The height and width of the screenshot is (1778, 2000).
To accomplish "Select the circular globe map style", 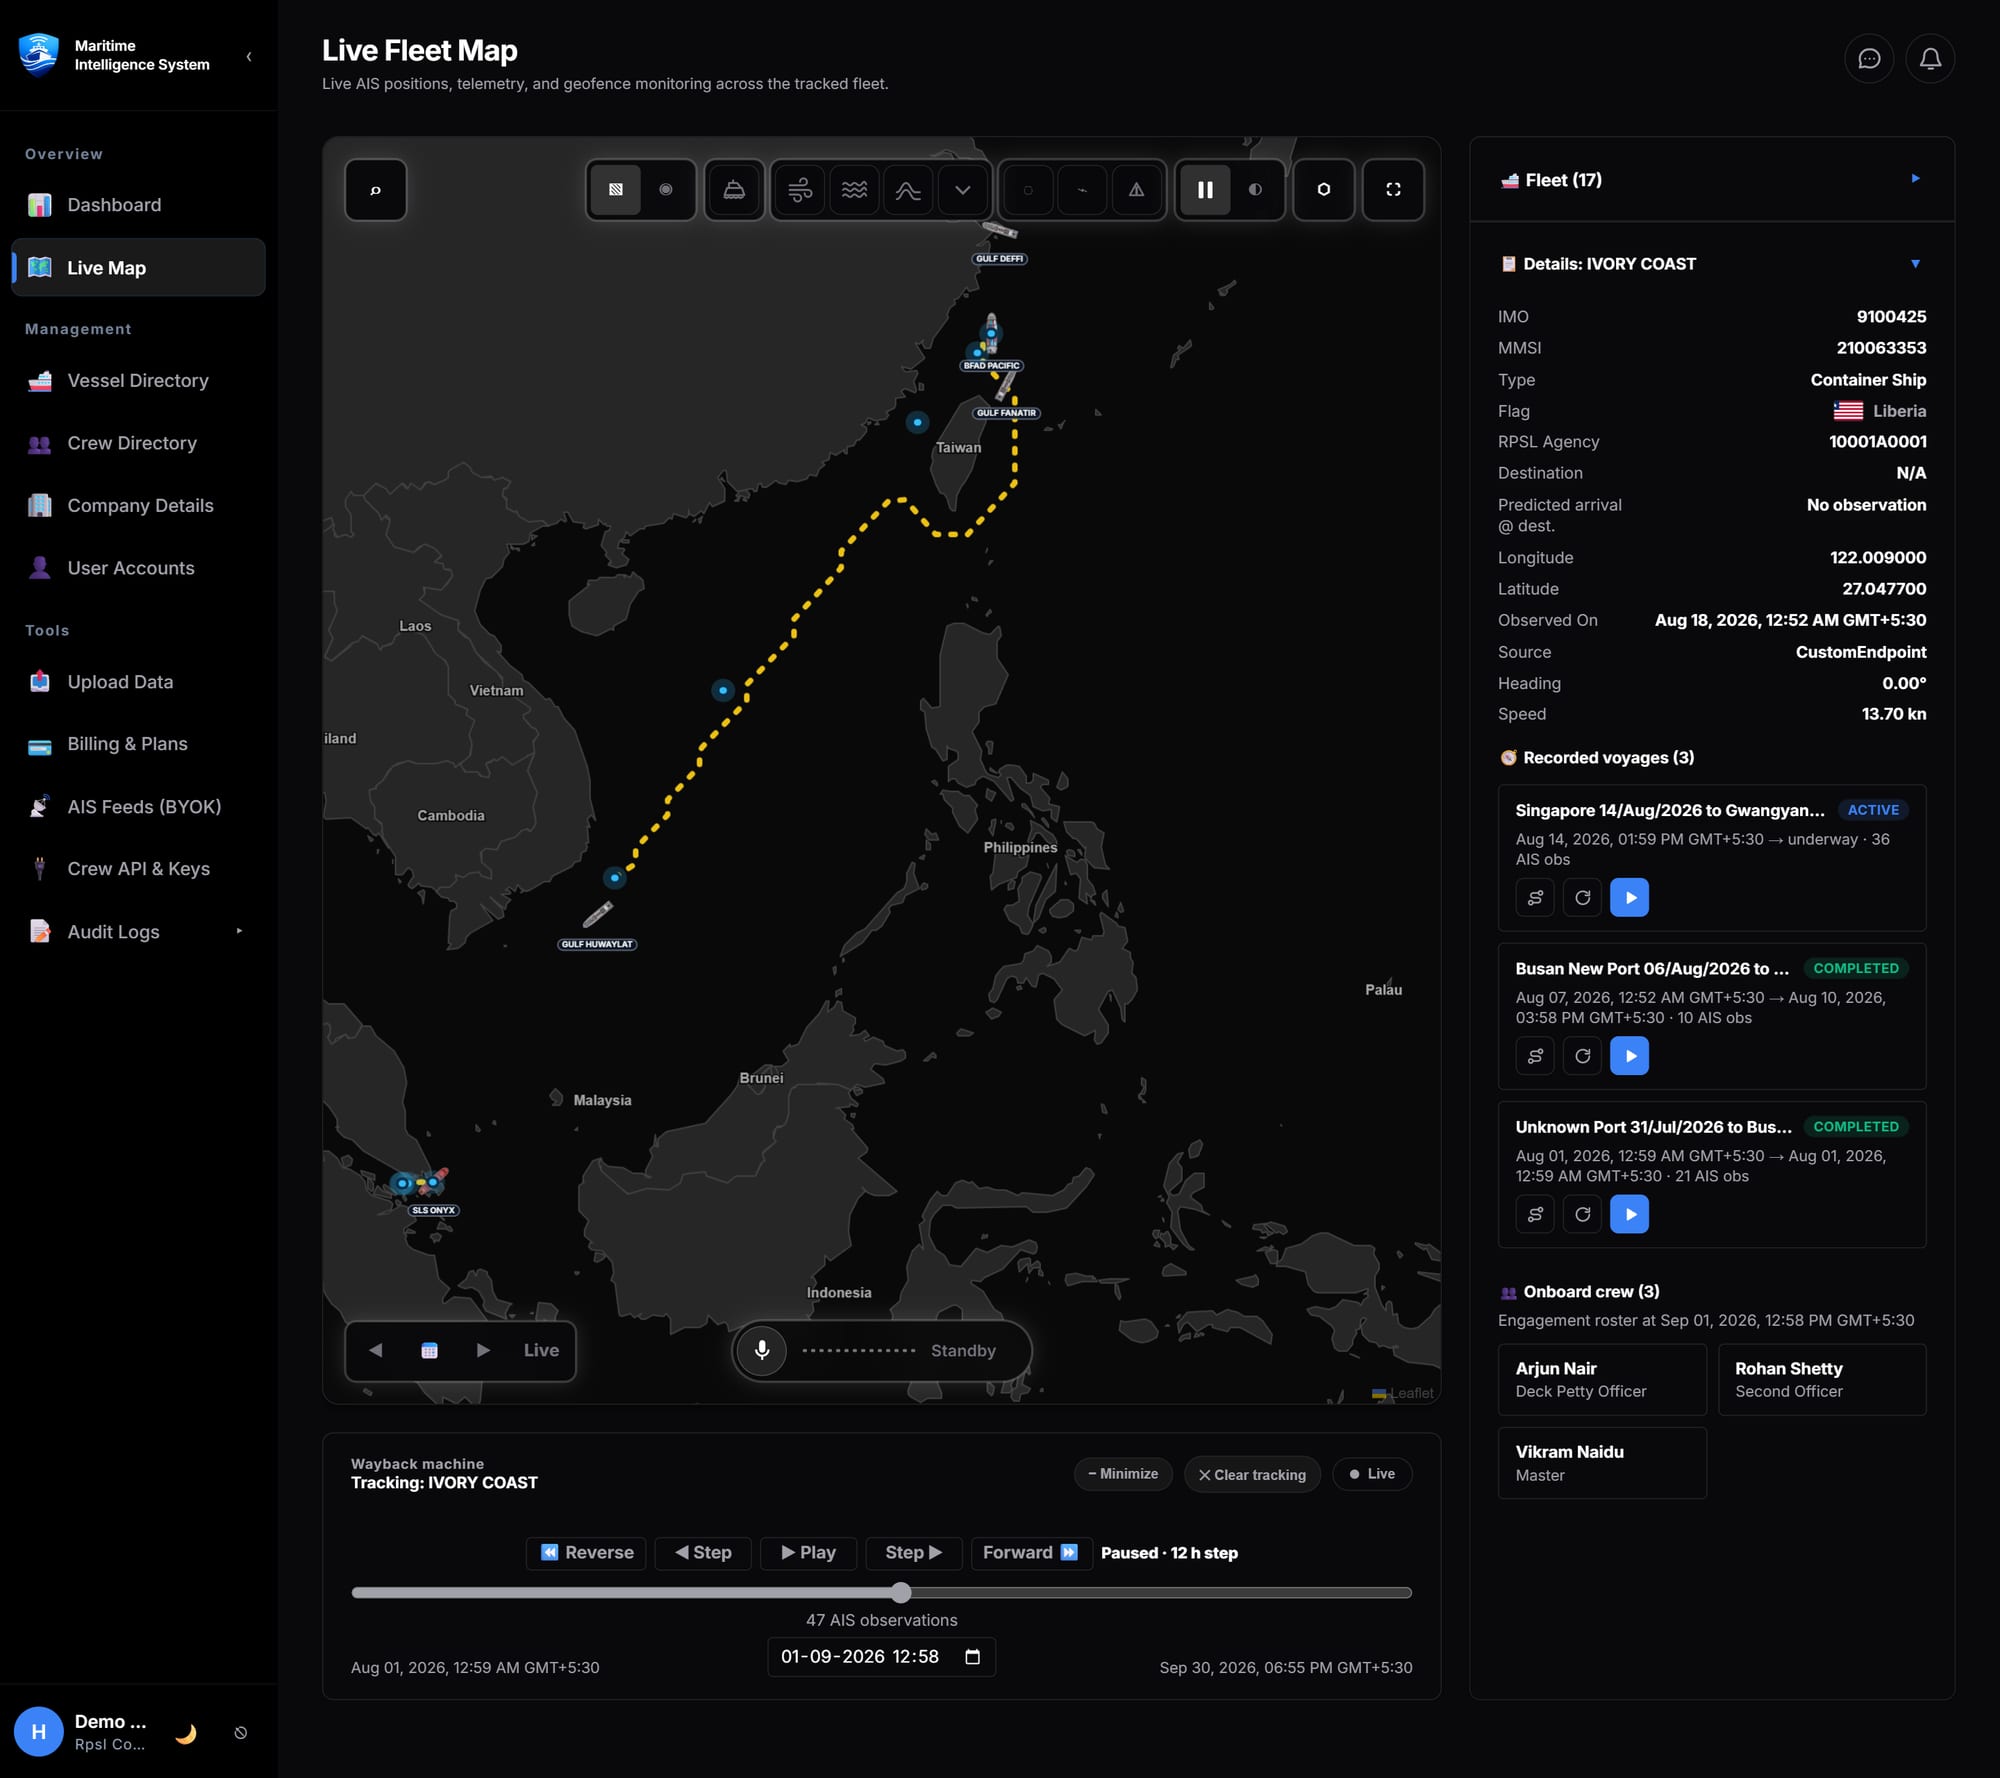I will tap(666, 190).
